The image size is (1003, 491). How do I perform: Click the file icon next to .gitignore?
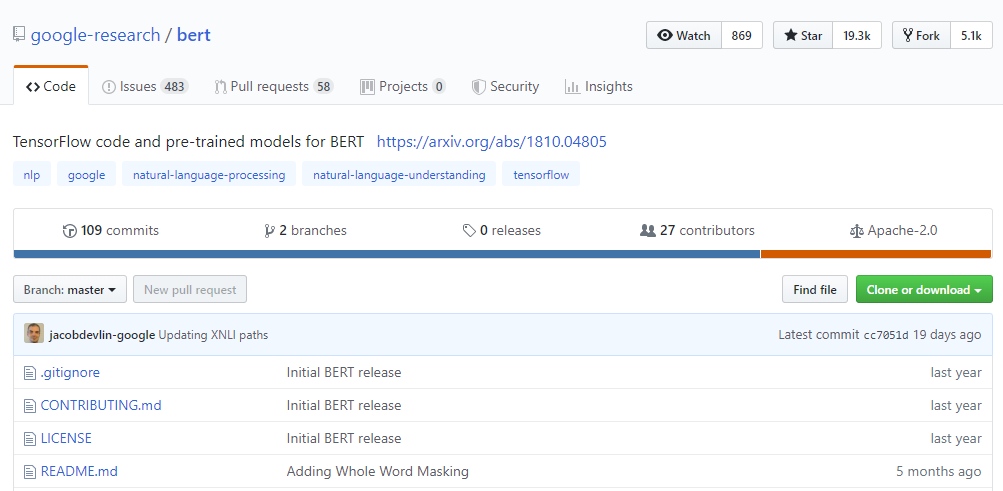pos(30,373)
